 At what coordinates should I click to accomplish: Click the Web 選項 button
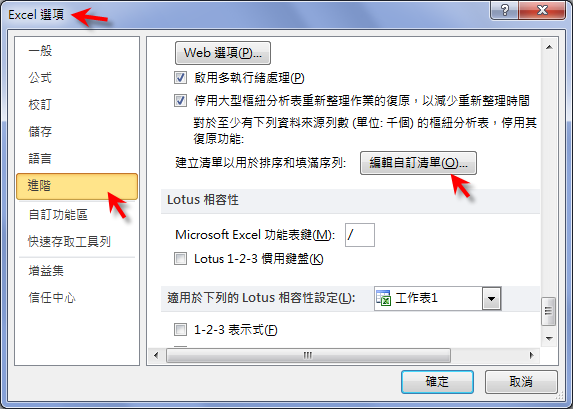[223, 53]
